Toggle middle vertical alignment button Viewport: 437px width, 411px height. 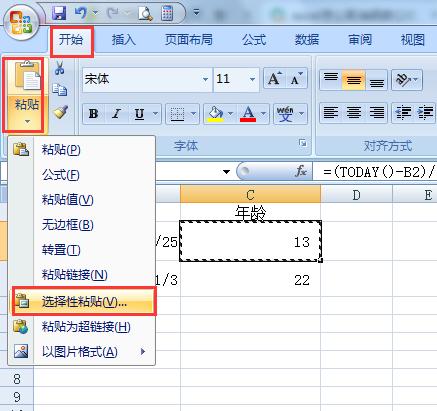(x=353, y=80)
